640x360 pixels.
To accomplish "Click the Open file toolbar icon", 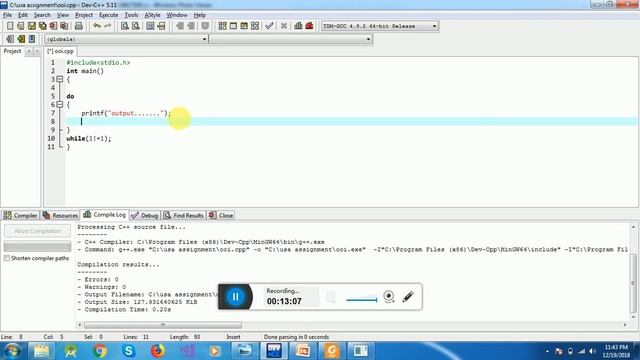I will tap(20, 26).
